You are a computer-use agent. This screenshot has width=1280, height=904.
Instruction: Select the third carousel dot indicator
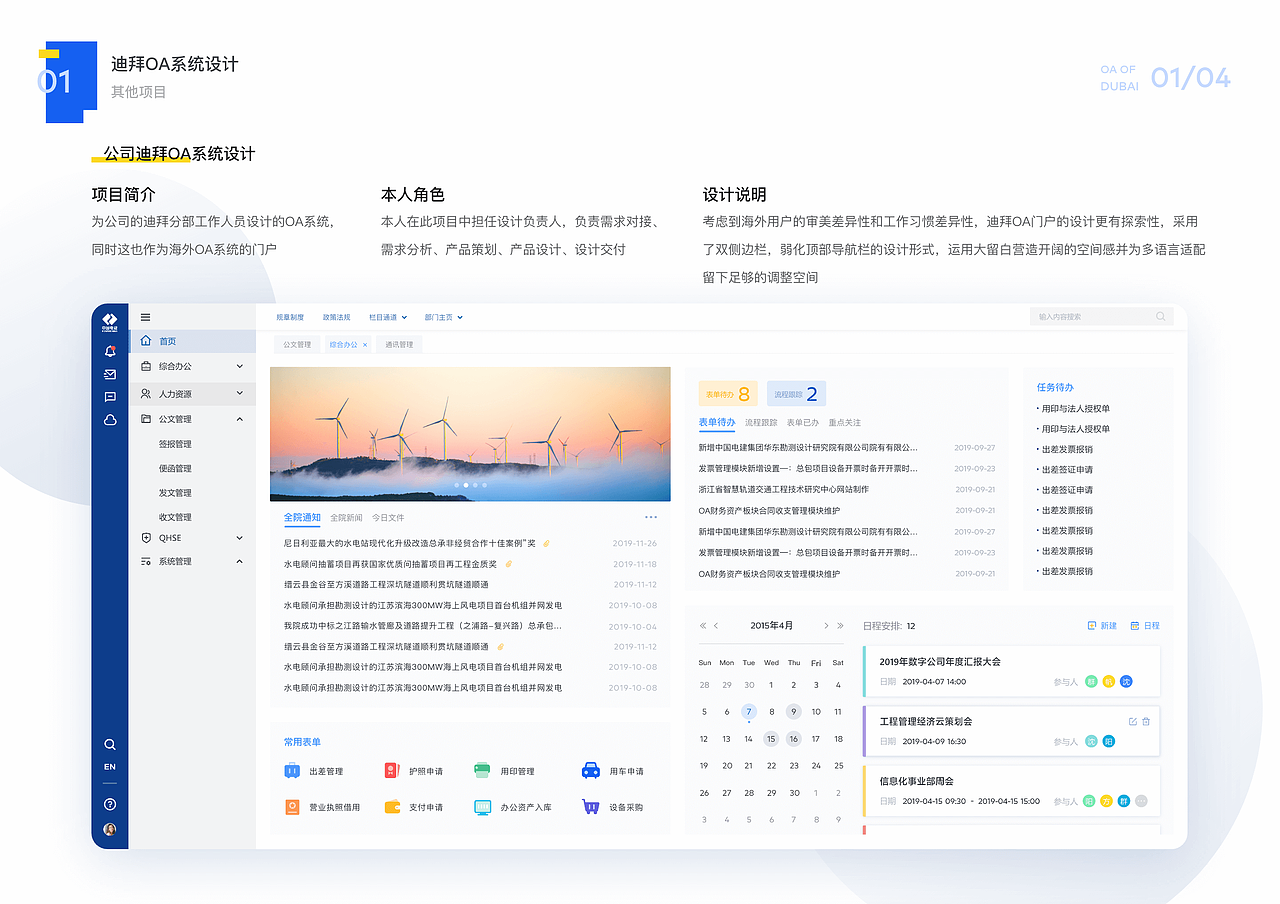point(474,485)
